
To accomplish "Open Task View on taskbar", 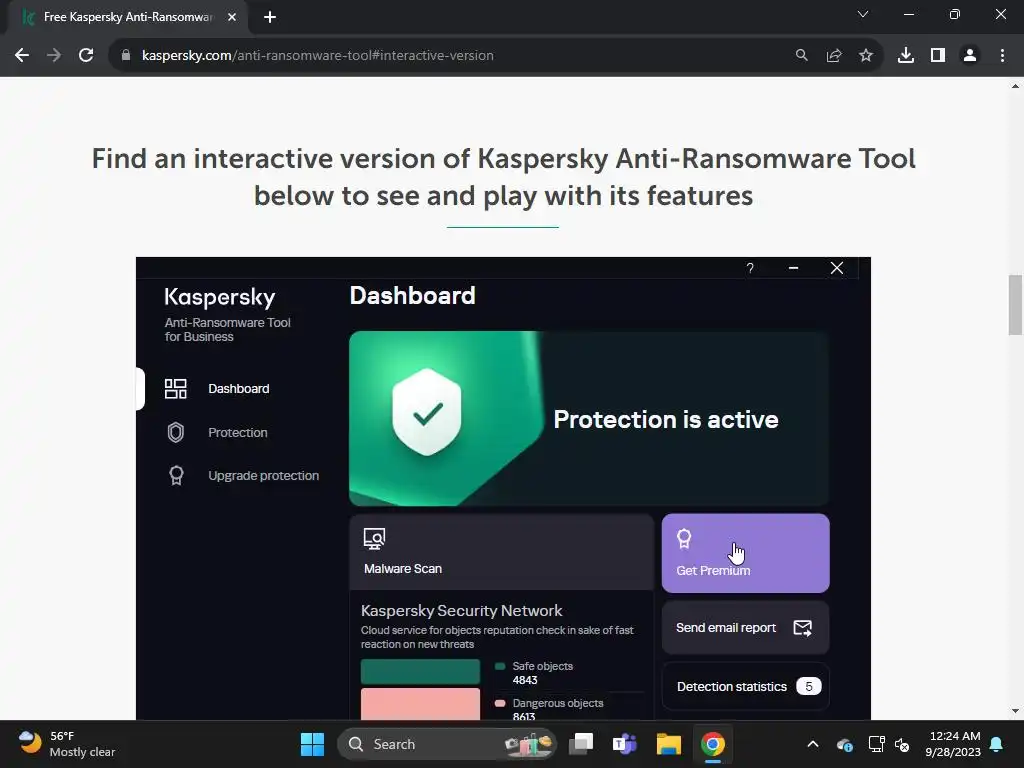I will pos(581,744).
